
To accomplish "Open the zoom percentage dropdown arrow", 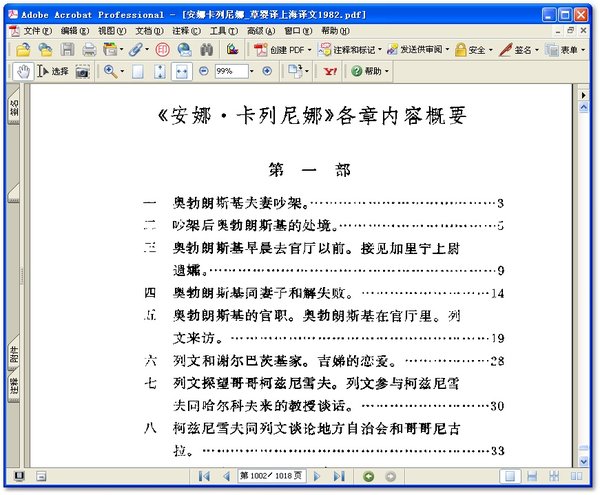I will 251,71.
